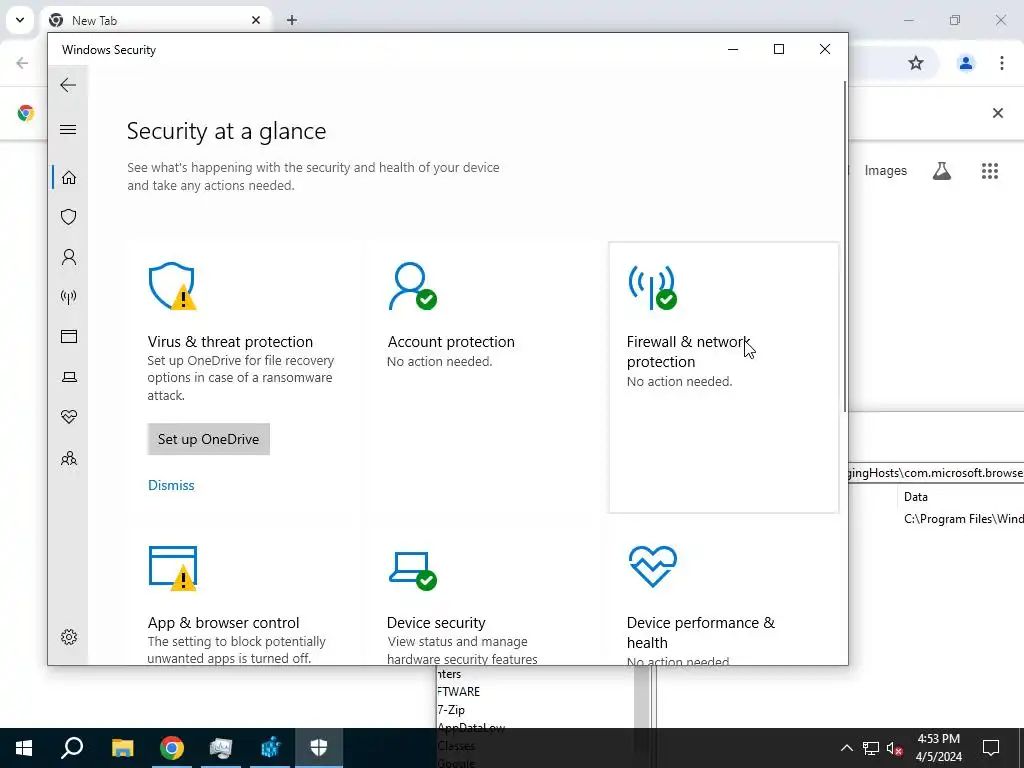
Task: Open the hamburger navigation menu
Action: pos(68,129)
